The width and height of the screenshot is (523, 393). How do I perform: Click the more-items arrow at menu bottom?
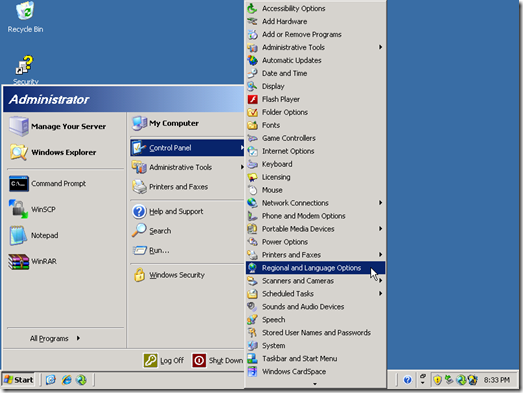coord(315,384)
